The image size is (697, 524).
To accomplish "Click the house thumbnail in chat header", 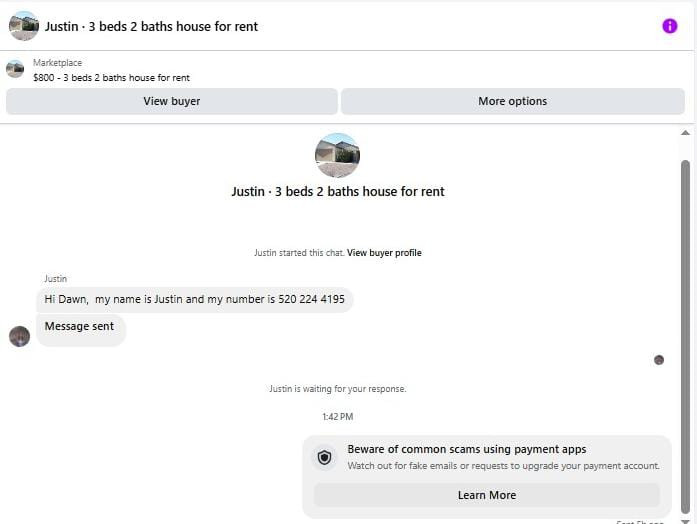I will point(24,26).
